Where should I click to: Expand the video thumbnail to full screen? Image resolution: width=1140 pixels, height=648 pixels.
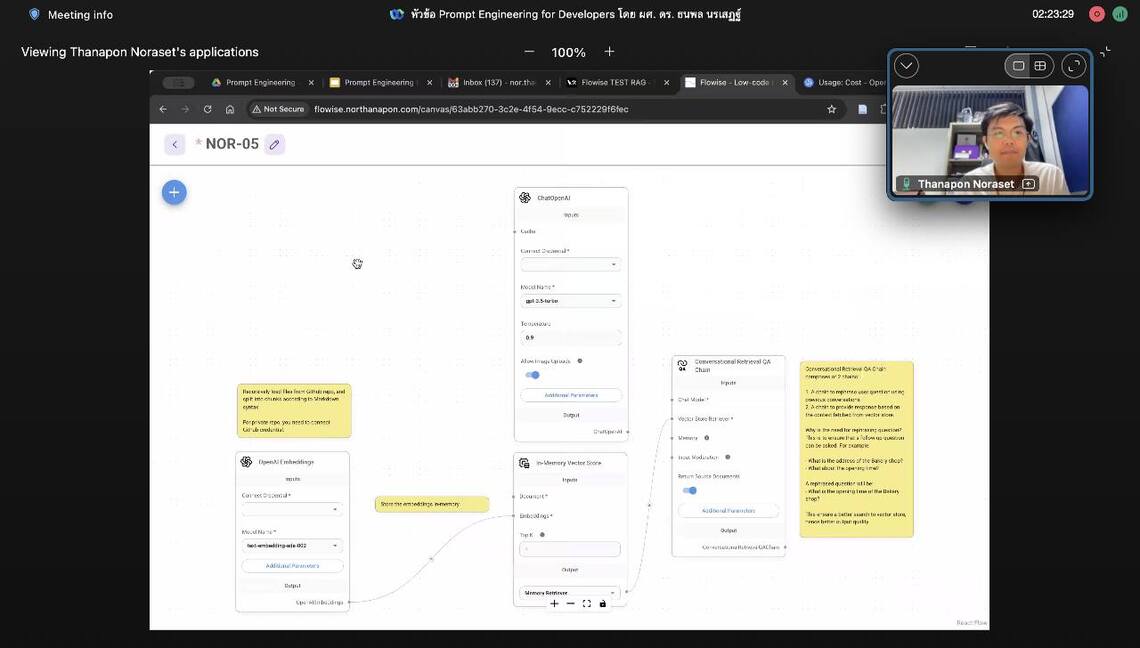click(1073, 66)
